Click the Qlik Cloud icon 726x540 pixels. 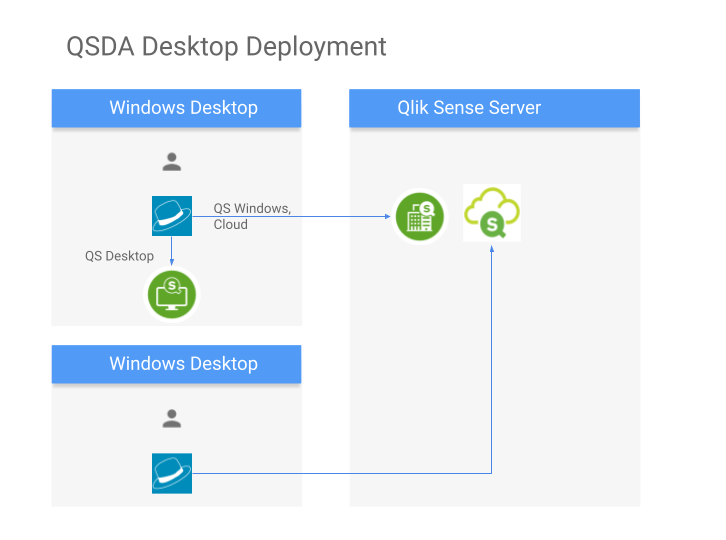click(x=492, y=213)
